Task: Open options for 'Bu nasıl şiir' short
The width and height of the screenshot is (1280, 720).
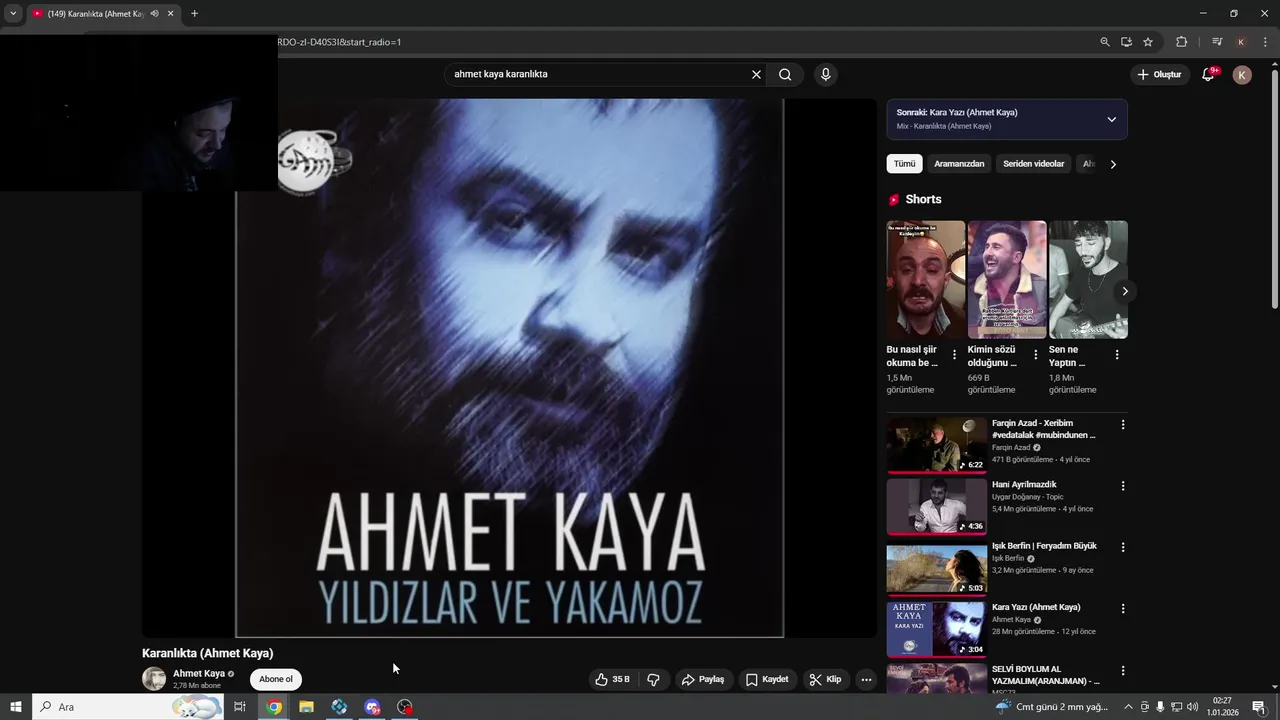Action: click(954, 355)
